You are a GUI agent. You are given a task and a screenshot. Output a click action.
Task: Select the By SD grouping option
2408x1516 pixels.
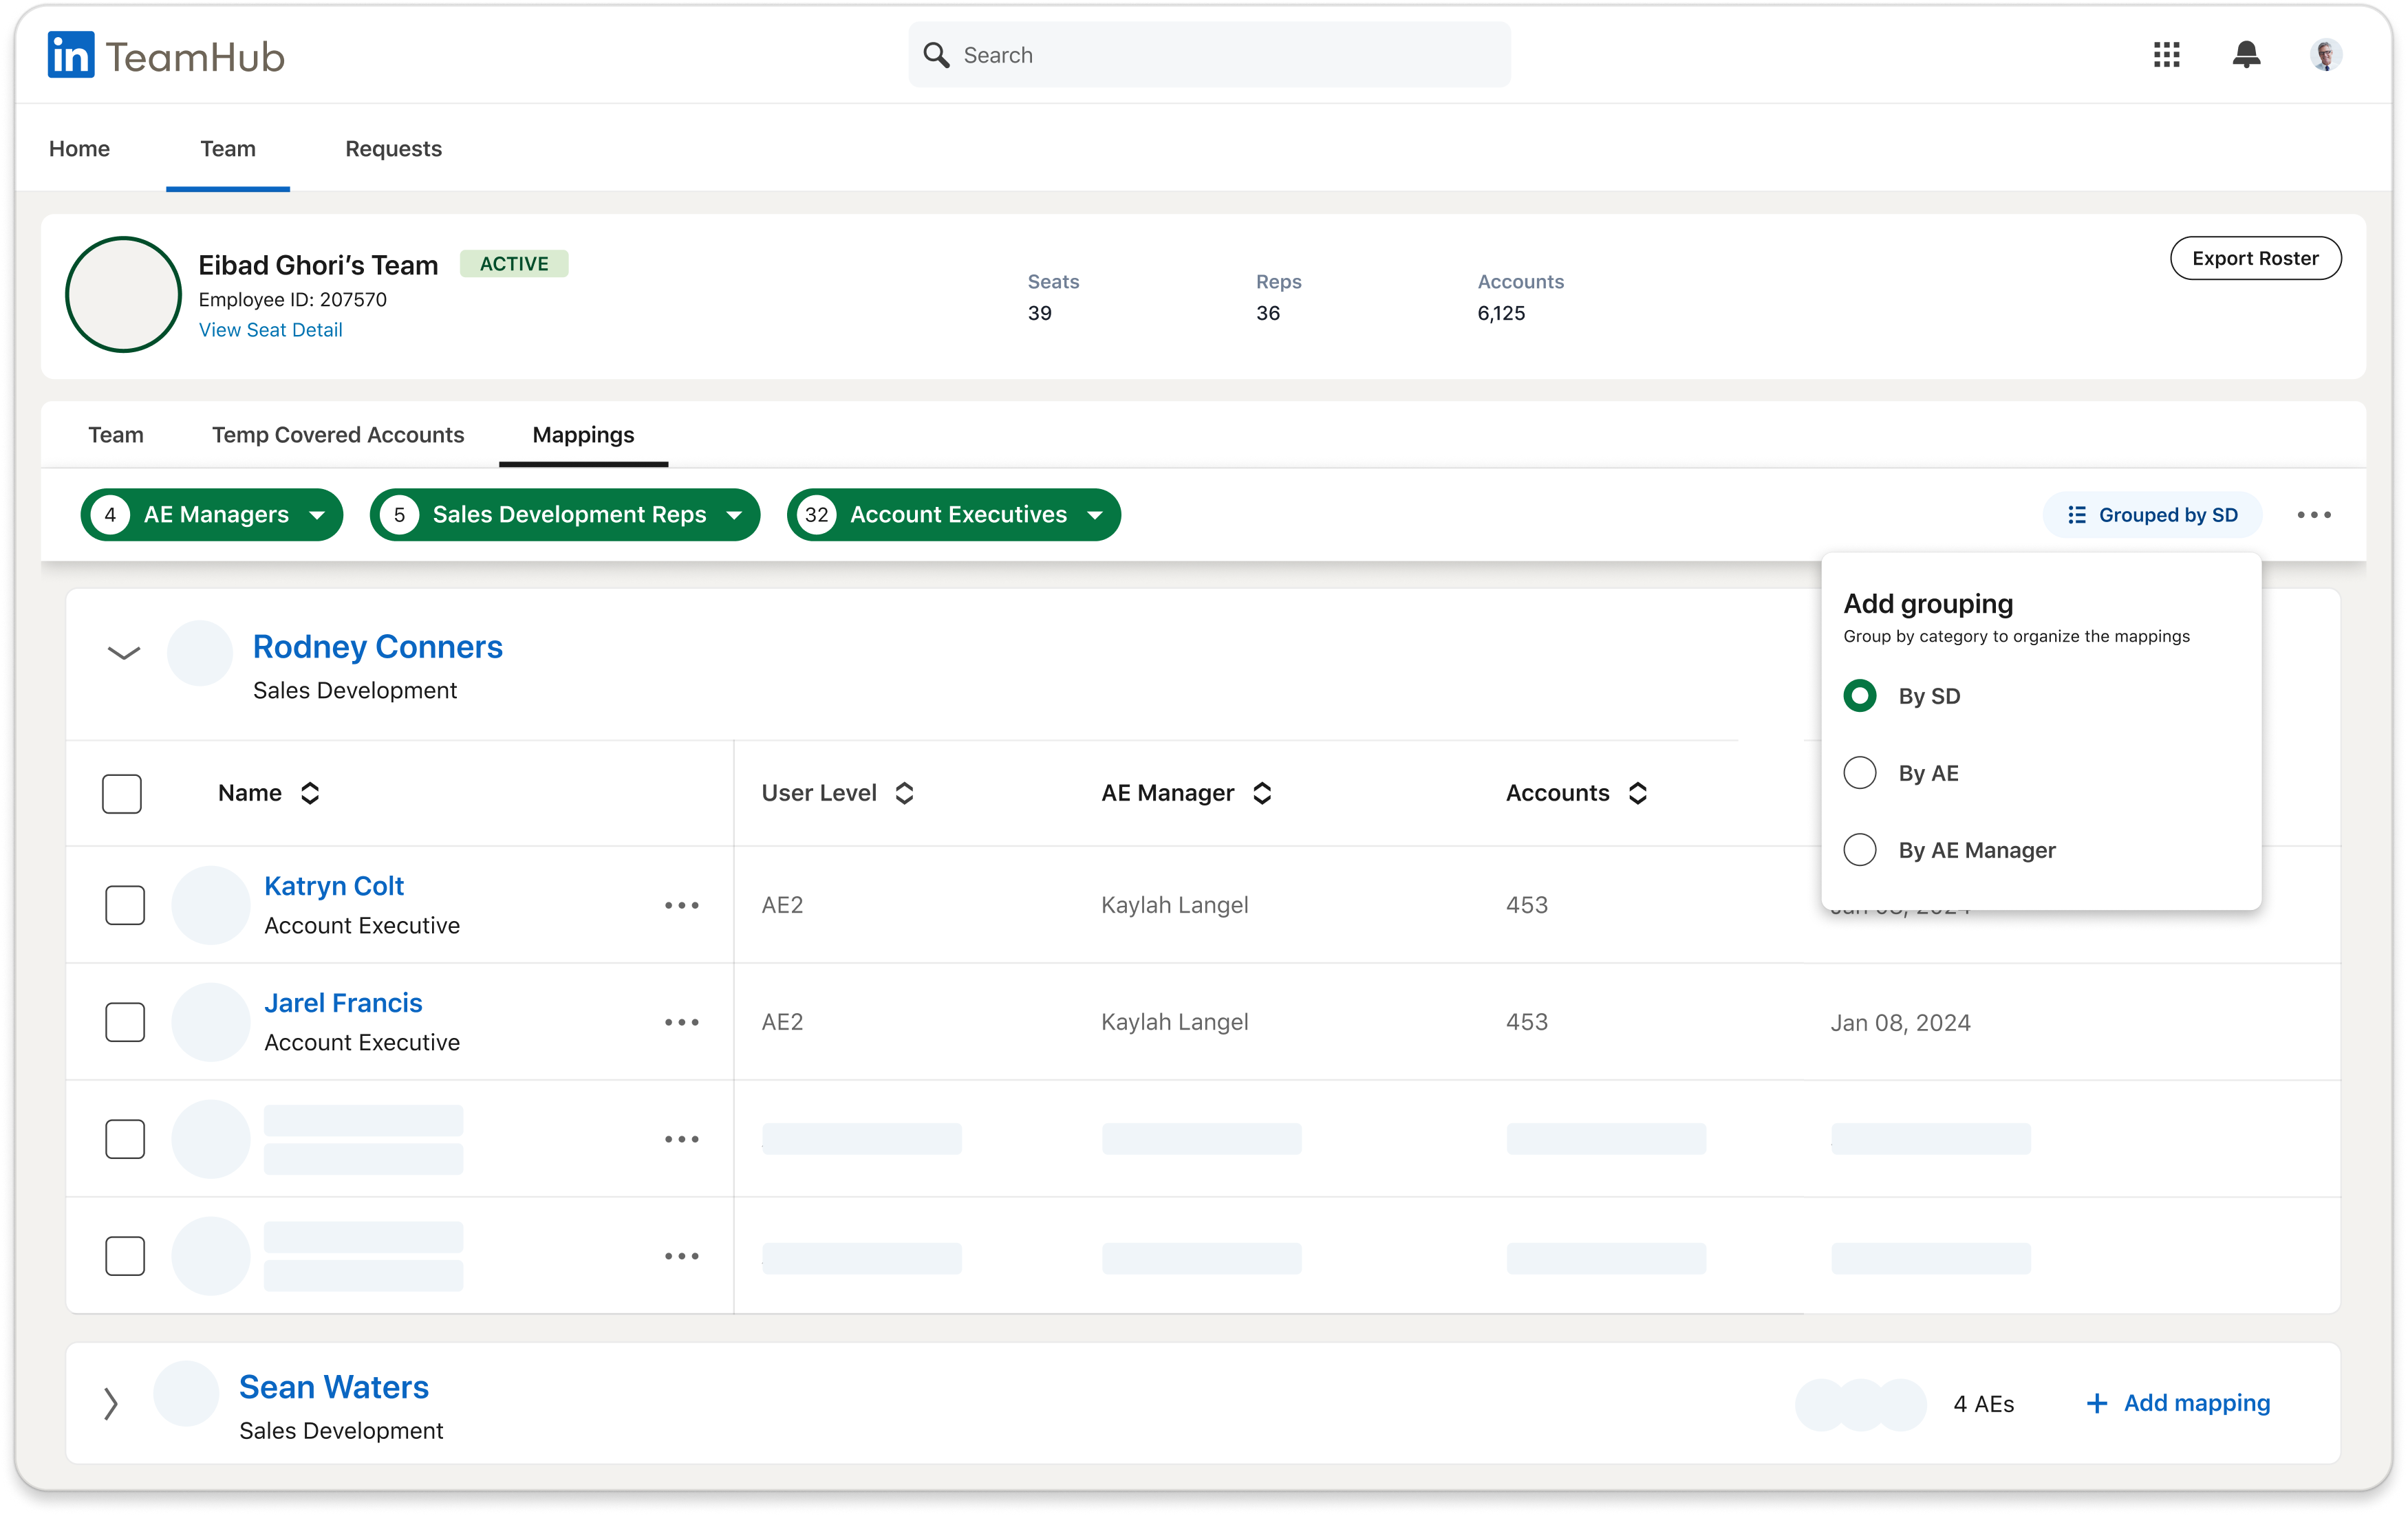point(1860,696)
